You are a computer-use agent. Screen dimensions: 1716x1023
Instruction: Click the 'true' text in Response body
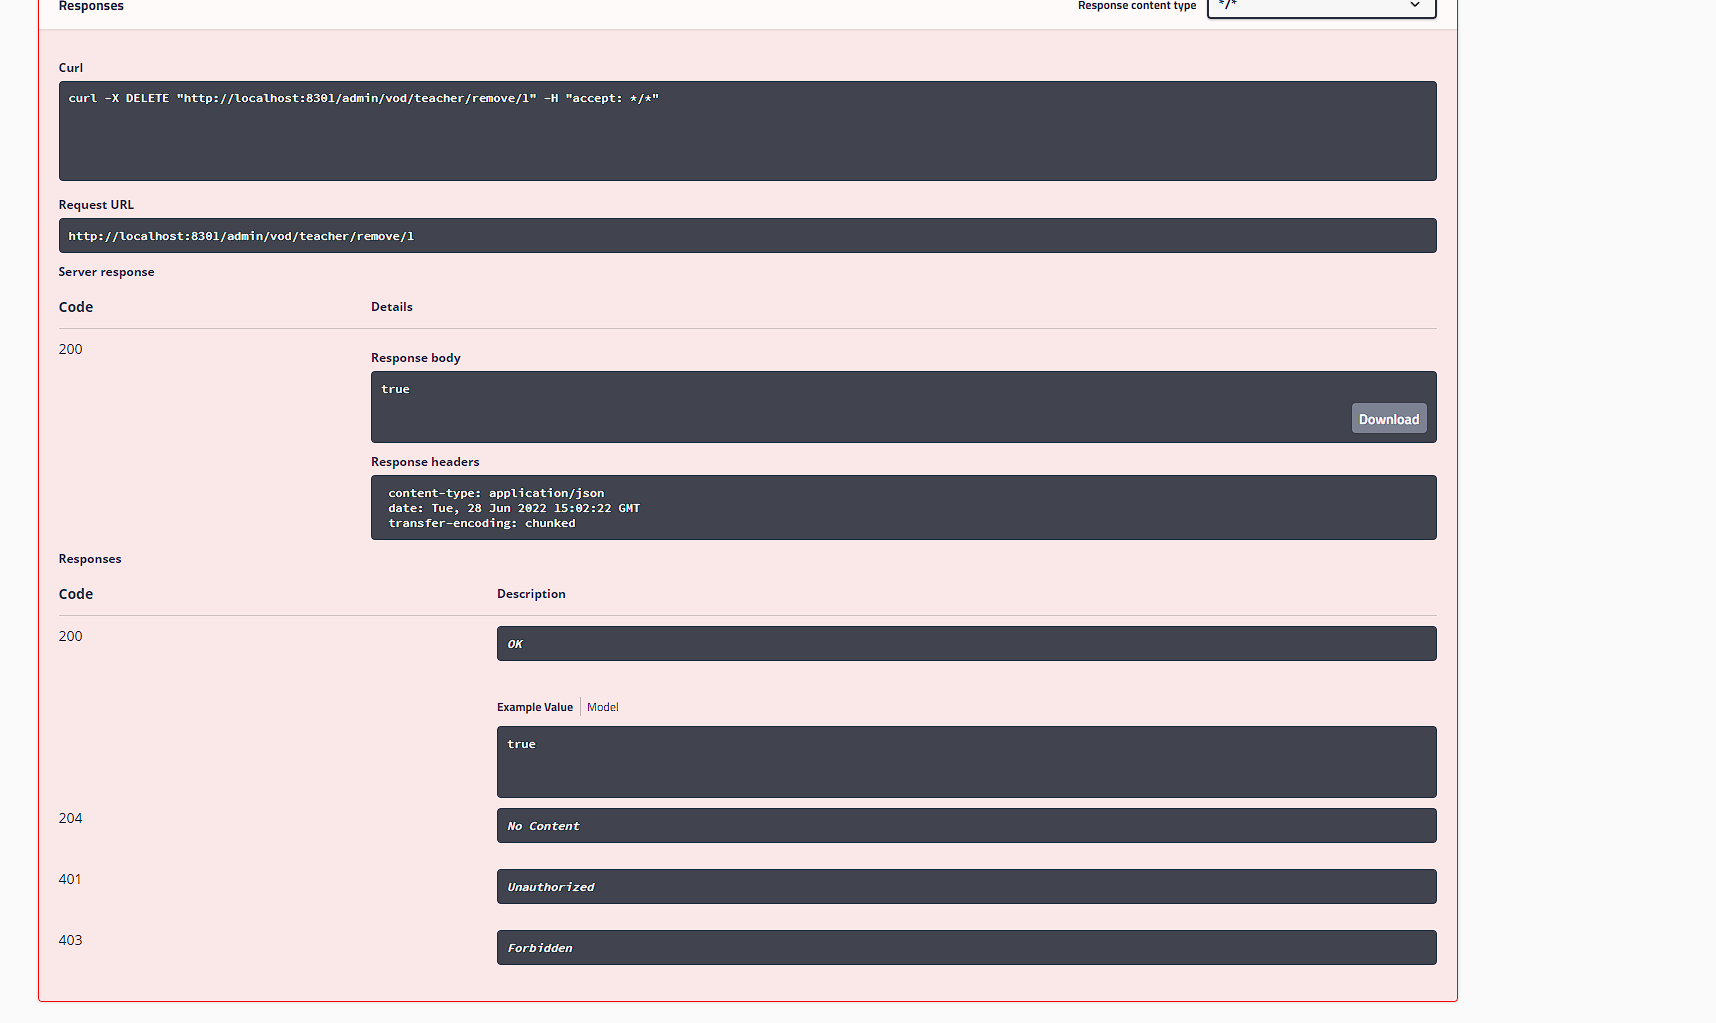[x=396, y=390]
